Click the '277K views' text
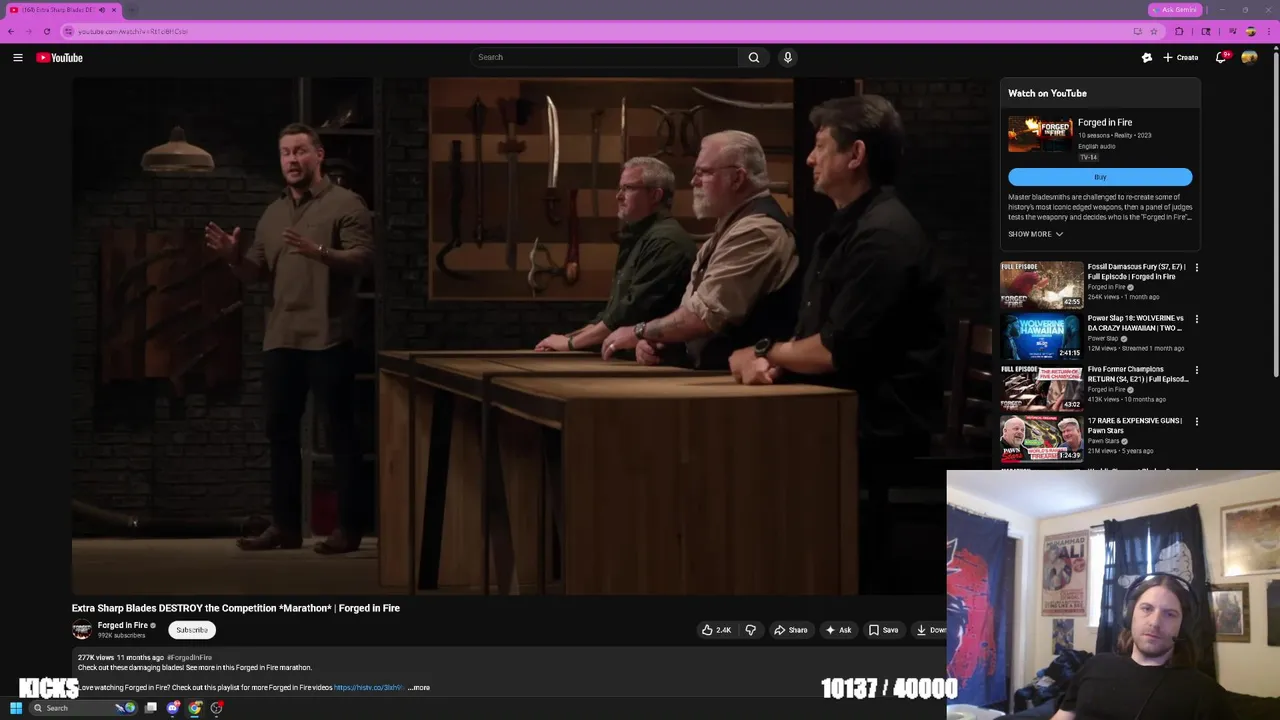Viewport: 1280px width, 720px height. point(96,658)
